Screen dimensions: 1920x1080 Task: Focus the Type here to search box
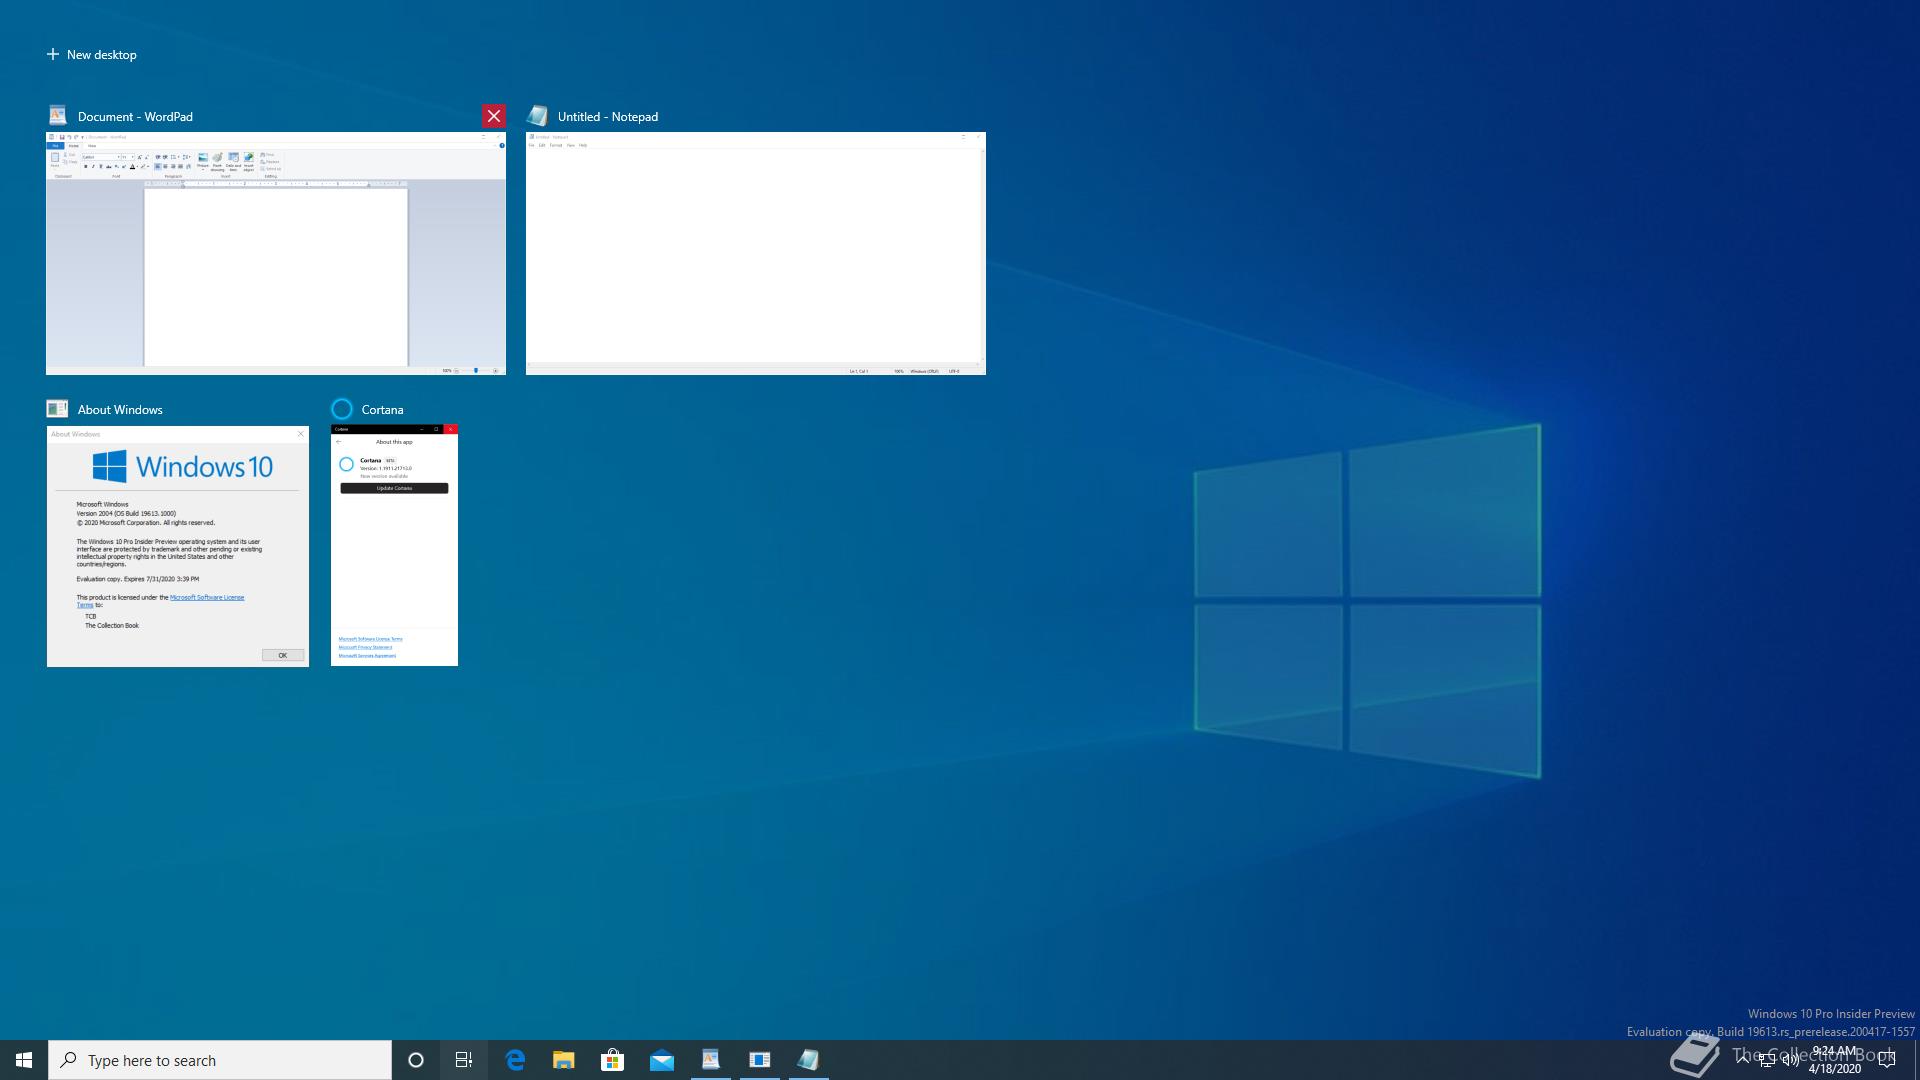(x=220, y=1060)
